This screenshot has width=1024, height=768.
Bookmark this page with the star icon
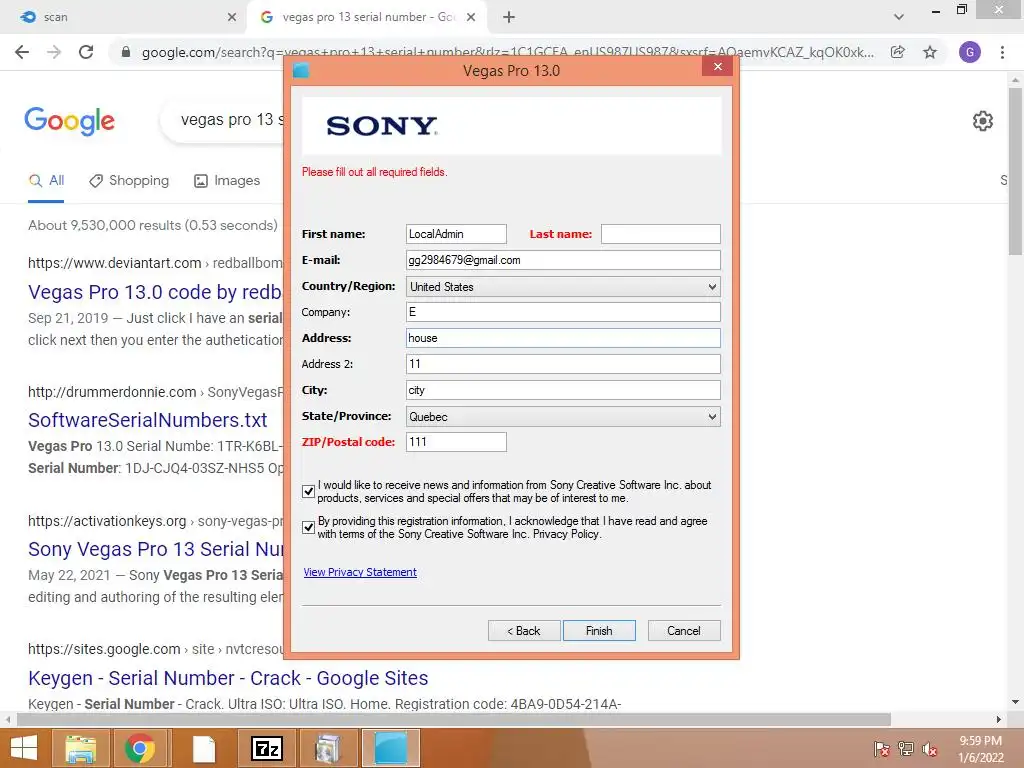tap(930, 52)
